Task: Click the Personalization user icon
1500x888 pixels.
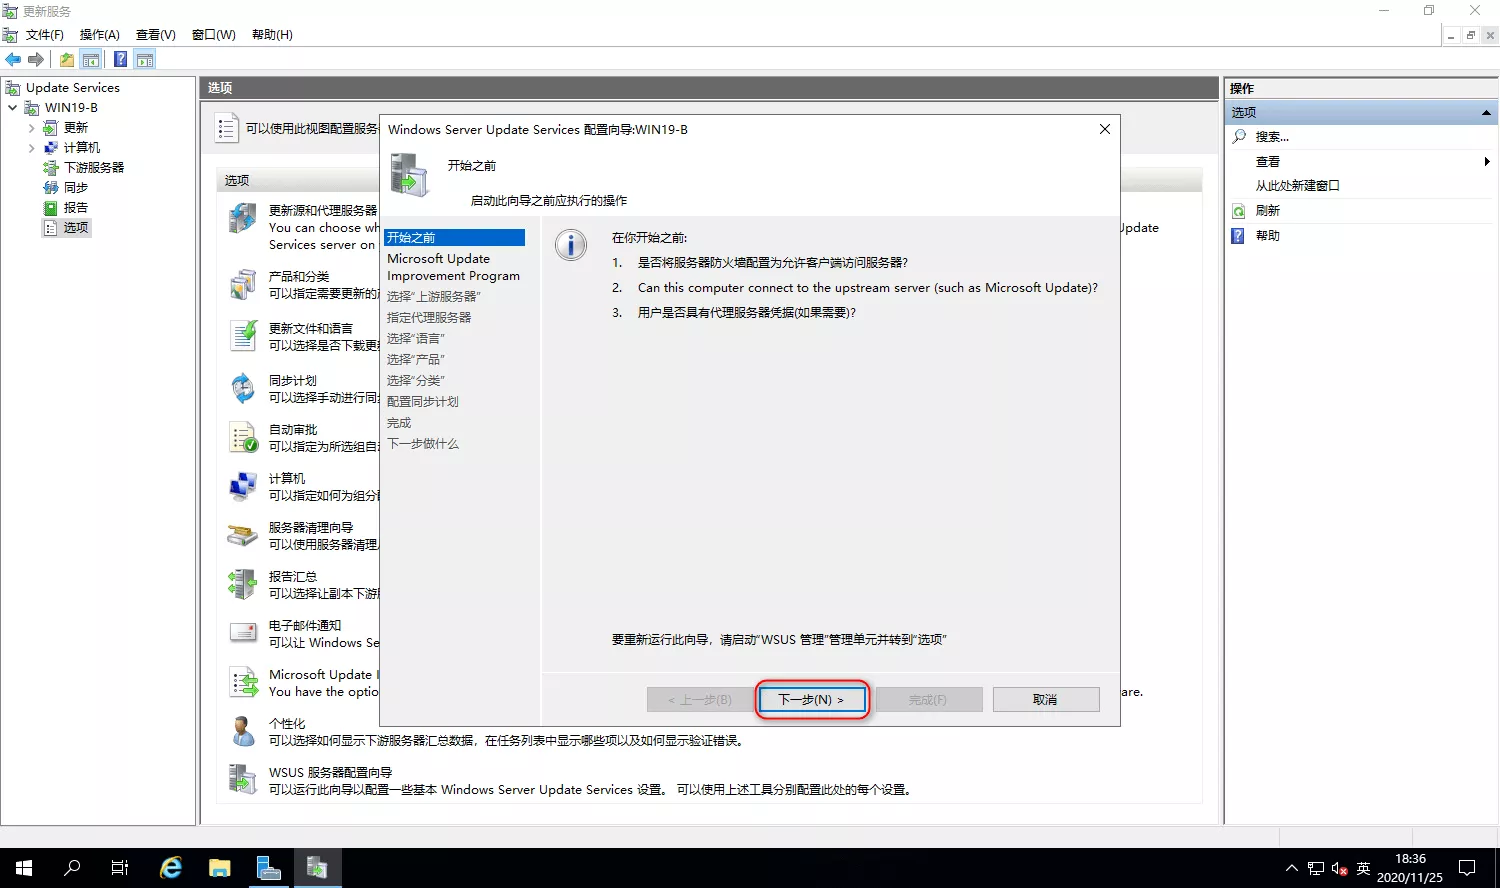Action: pos(243,731)
